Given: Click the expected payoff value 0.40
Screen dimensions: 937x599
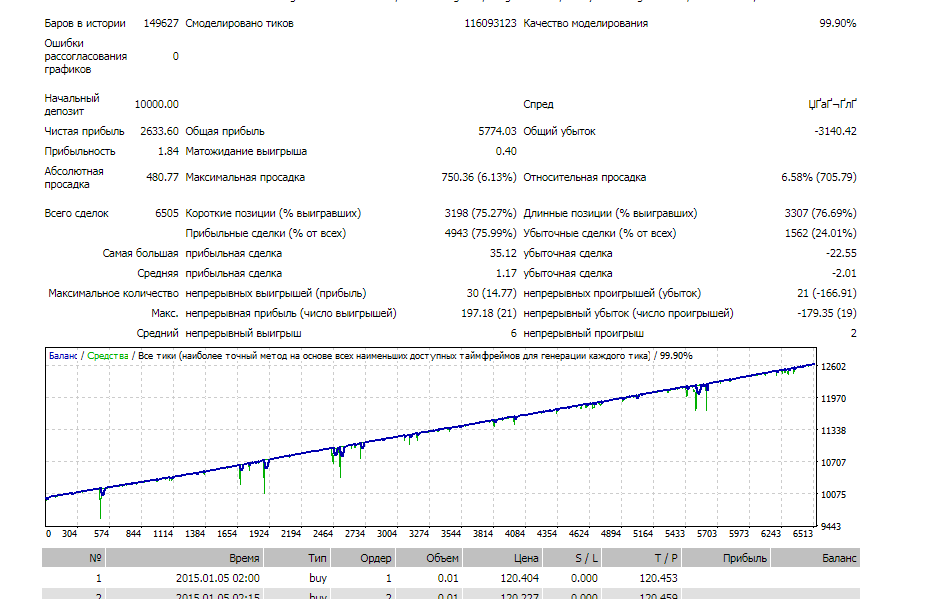Looking at the screenshot, I should [x=506, y=151].
